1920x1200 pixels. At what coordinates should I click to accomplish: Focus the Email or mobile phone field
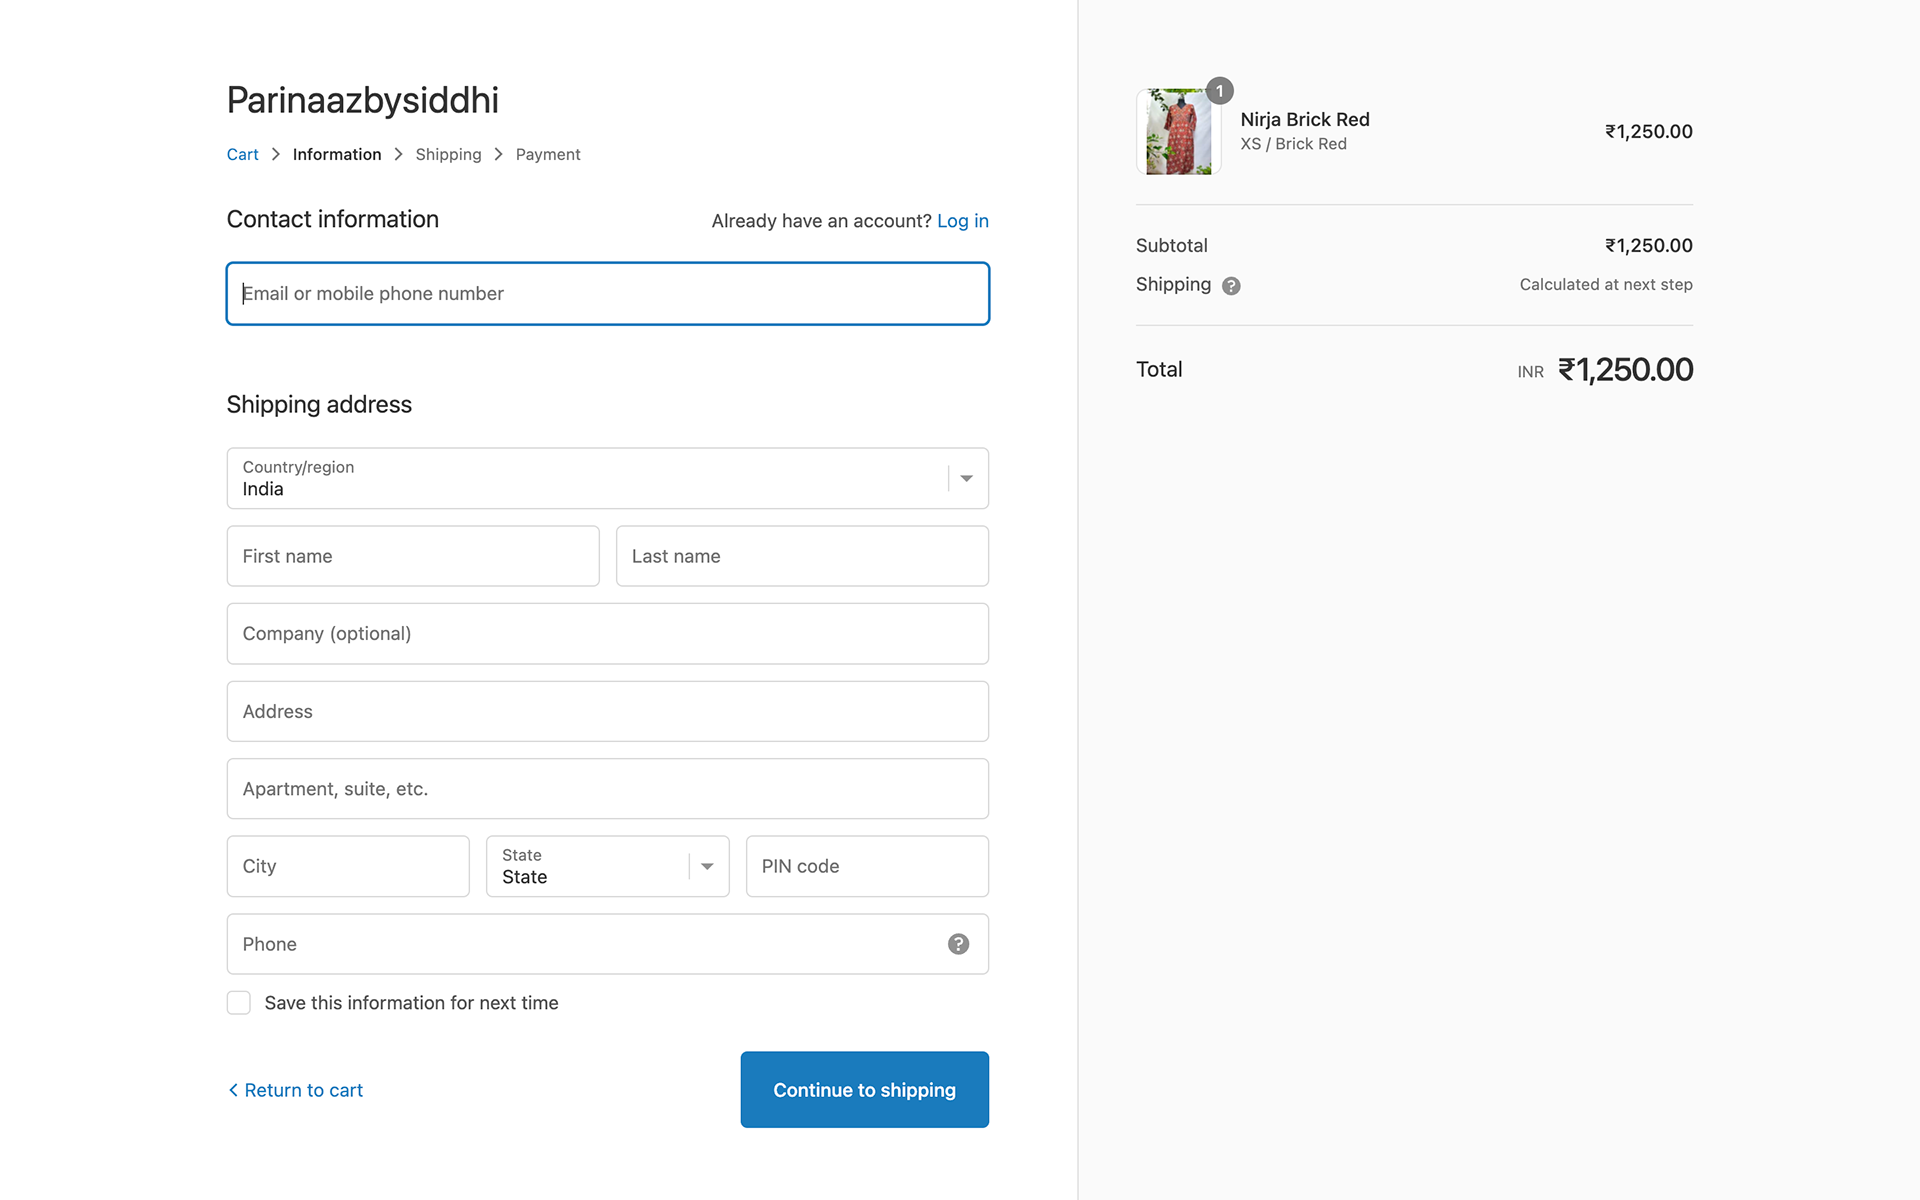click(x=607, y=294)
